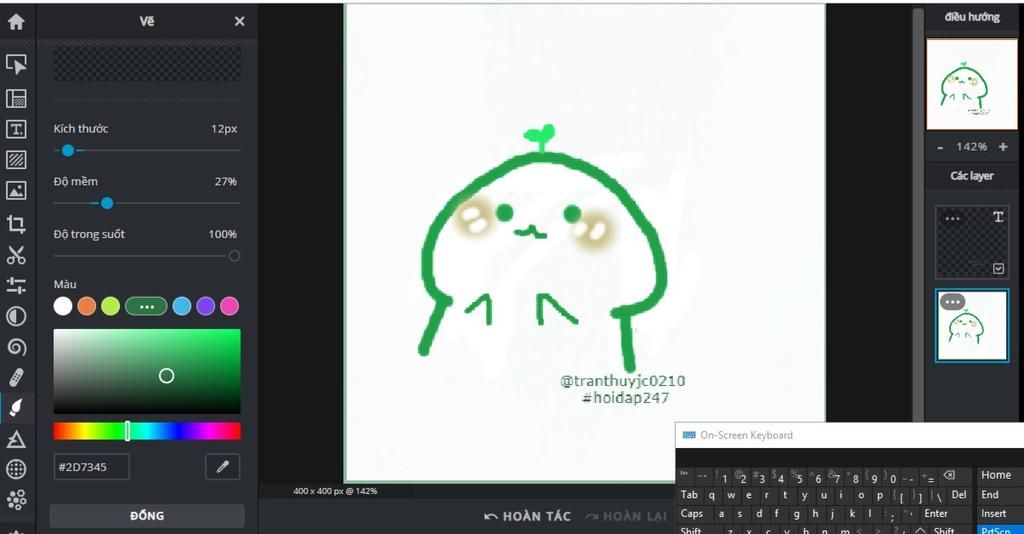The width and height of the screenshot is (1024, 534).
Task: Pick color with the eyedropper button
Action: pos(223,467)
